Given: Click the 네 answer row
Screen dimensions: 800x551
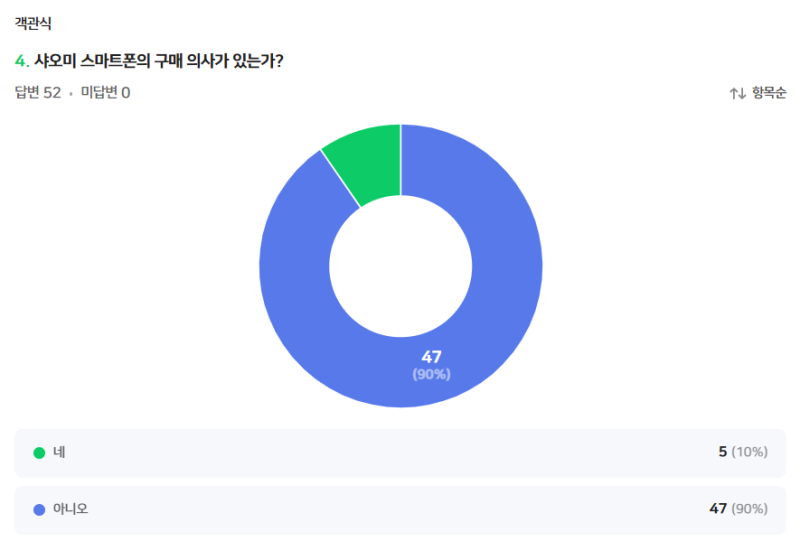Looking at the screenshot, I should [x=400, y=453].
